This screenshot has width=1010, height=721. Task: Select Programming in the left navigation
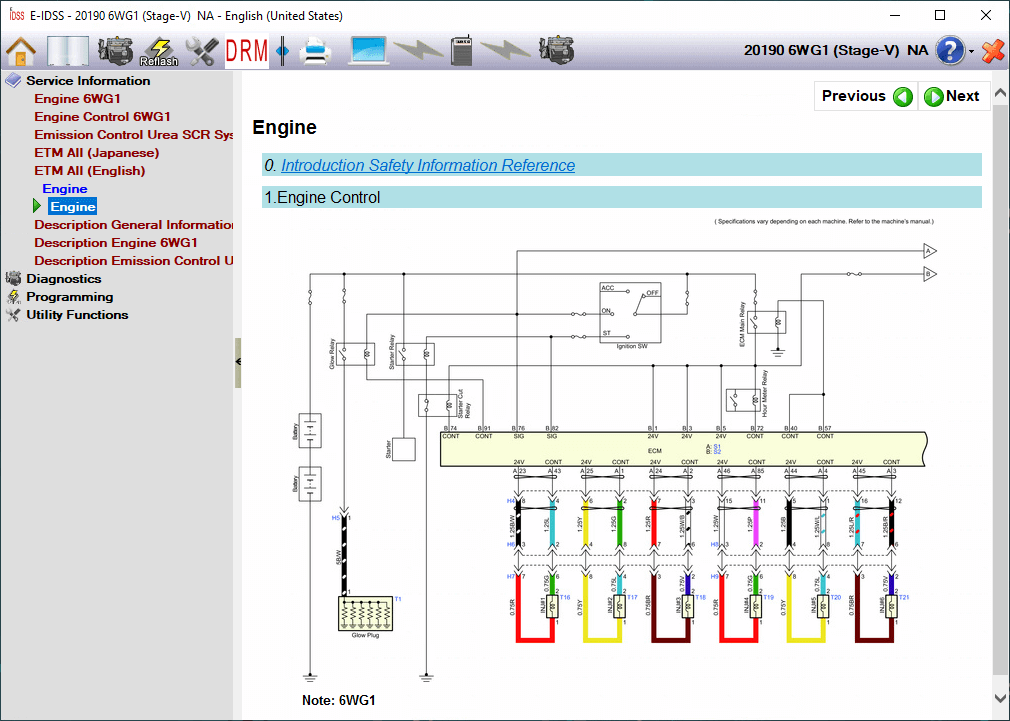click(x=69, y=297)
